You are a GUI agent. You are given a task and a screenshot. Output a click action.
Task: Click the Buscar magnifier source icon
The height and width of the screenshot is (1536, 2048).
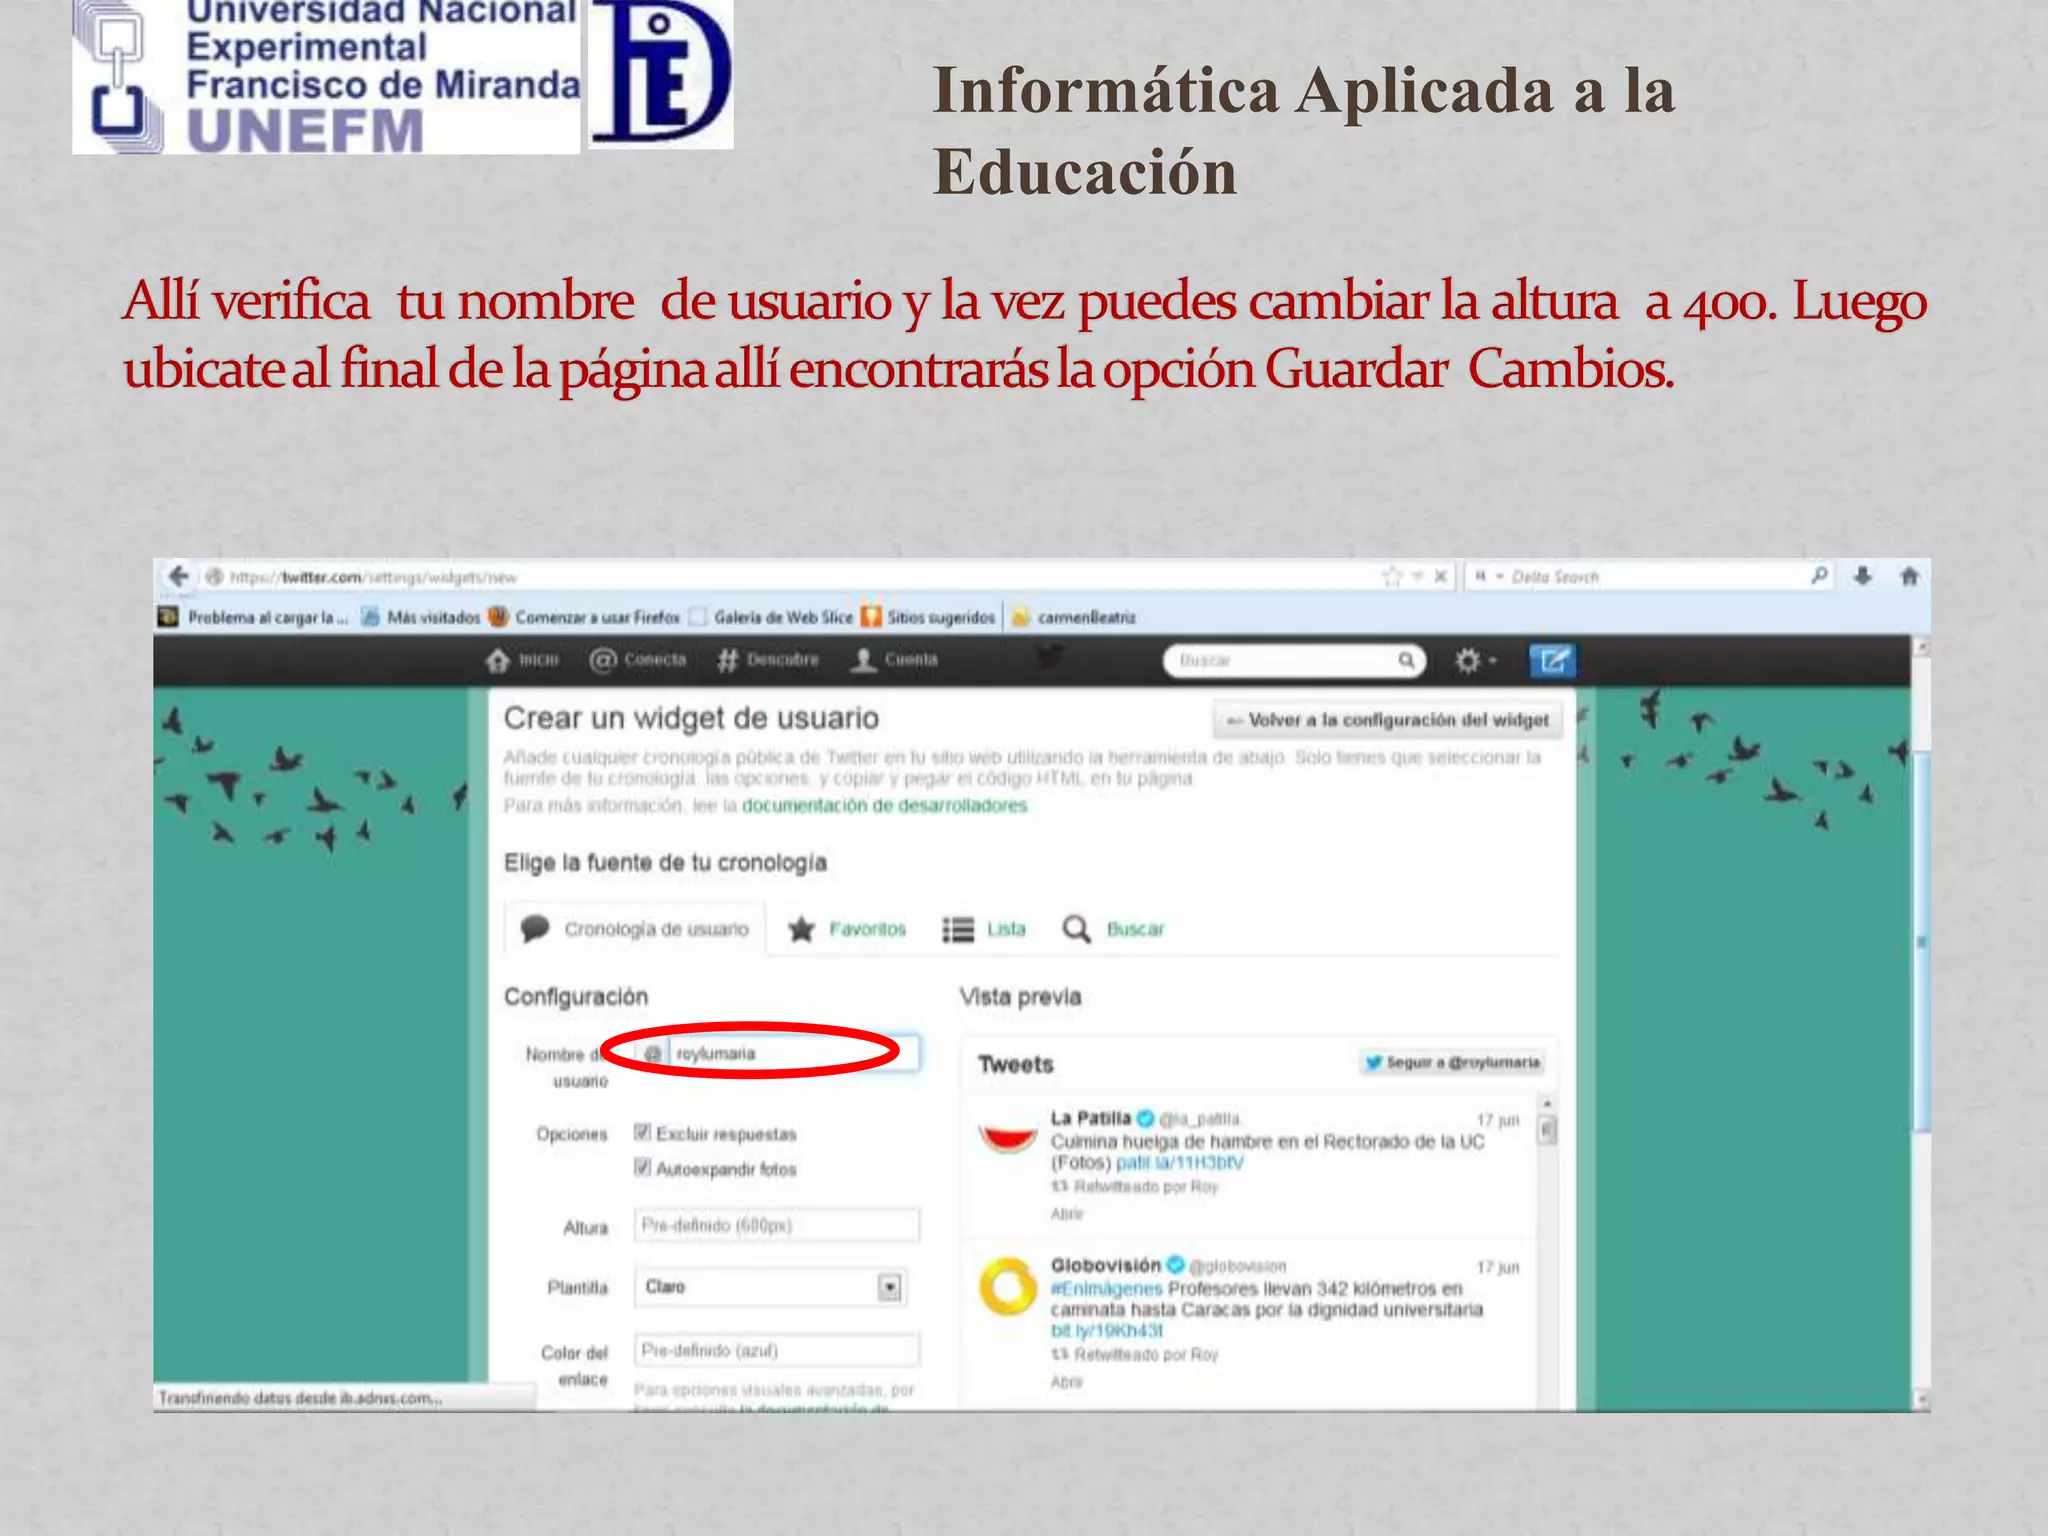tap(1076, 929)
